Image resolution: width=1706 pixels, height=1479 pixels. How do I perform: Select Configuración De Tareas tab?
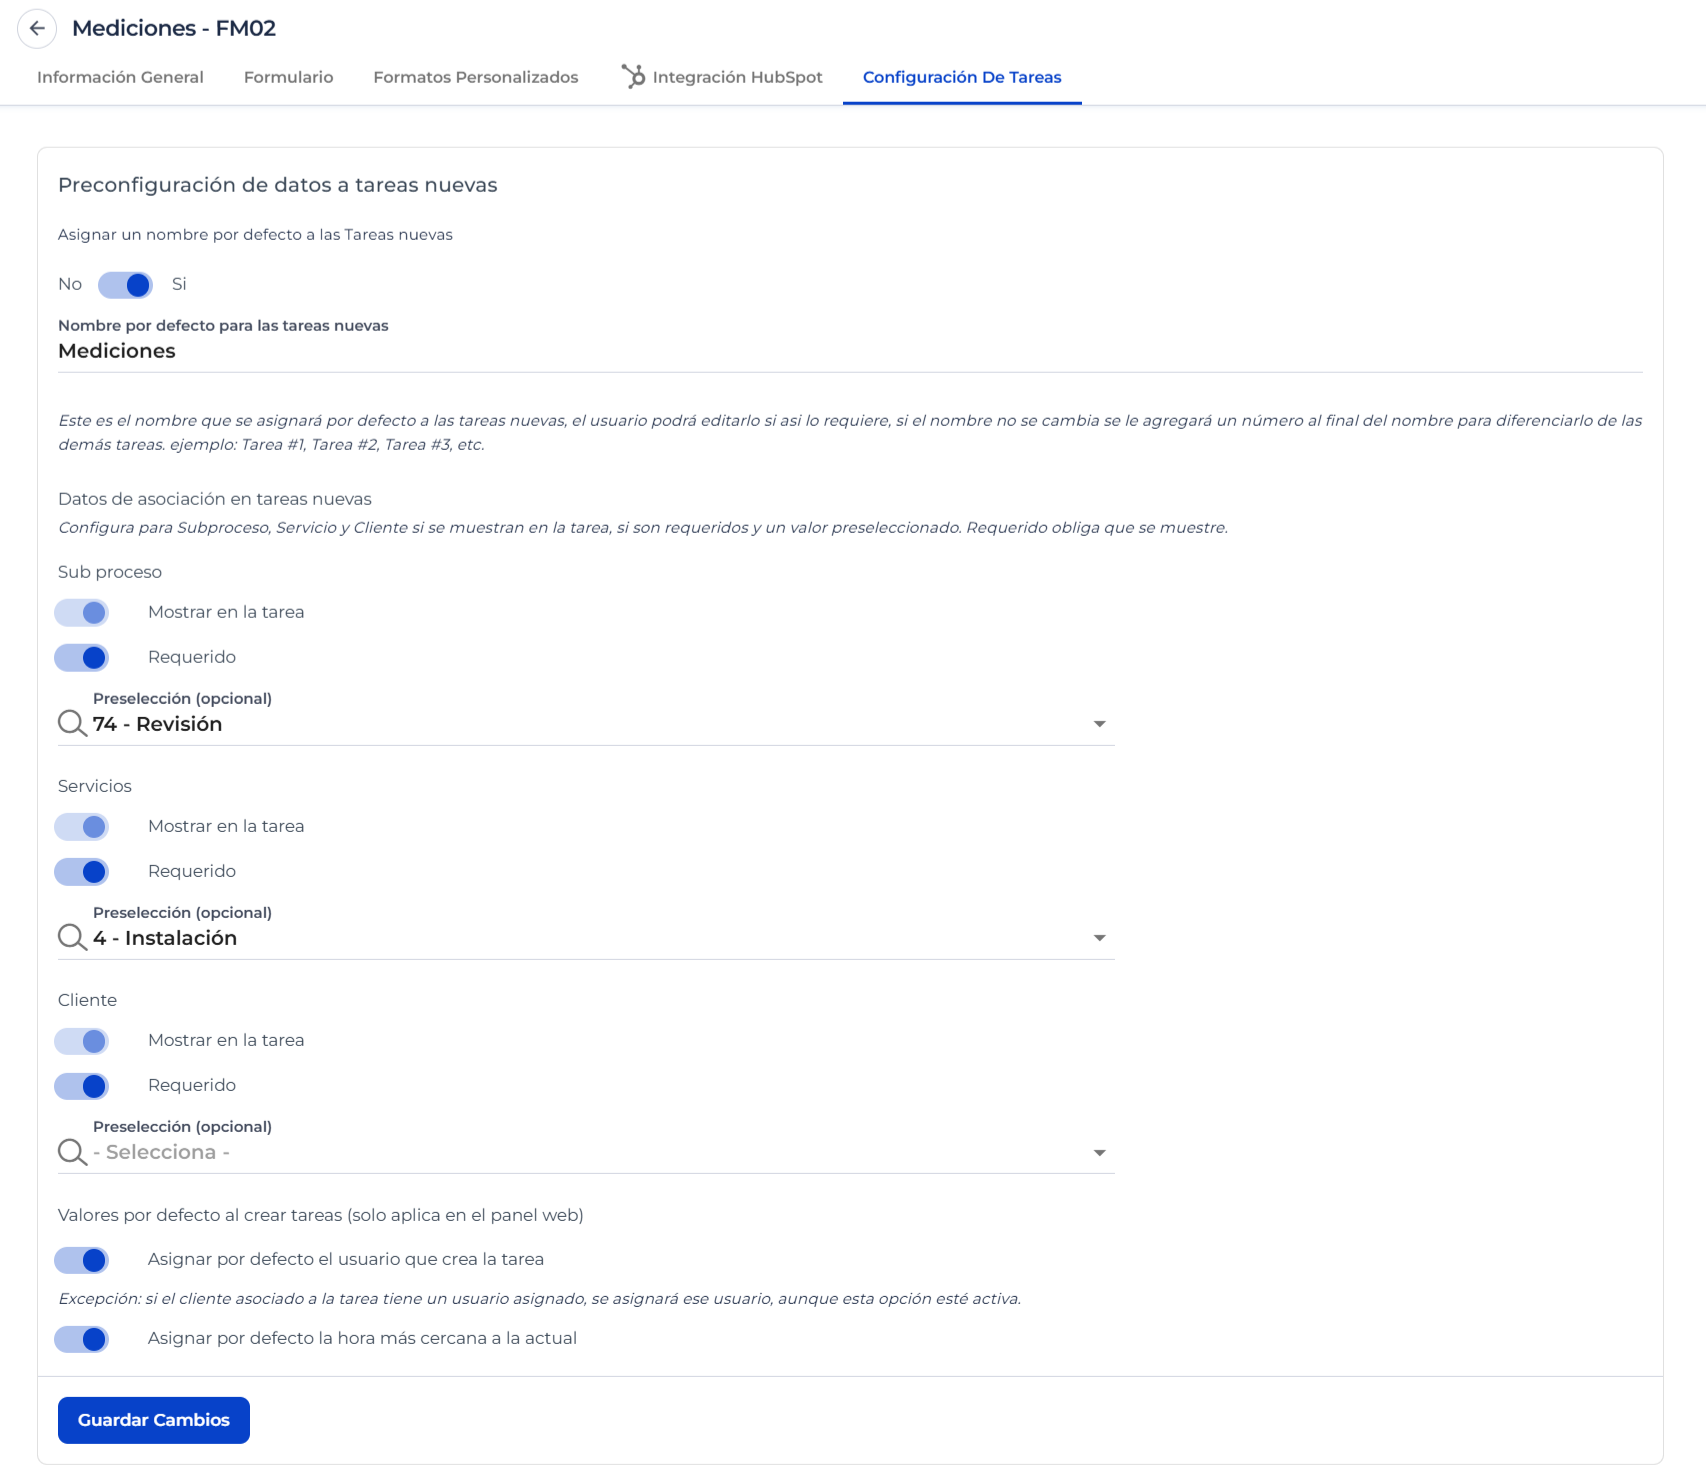(x=962, y=77)
